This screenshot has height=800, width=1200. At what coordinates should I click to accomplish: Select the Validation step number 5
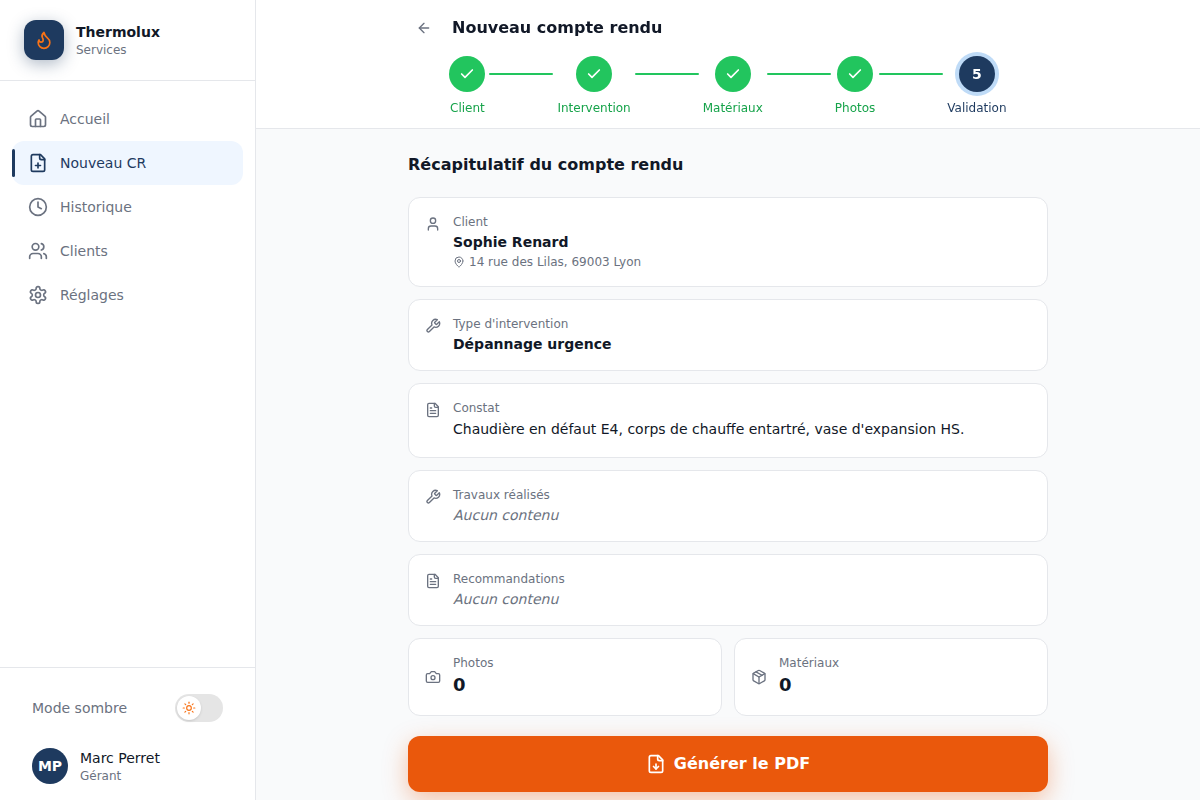click(x=977, y=74)
